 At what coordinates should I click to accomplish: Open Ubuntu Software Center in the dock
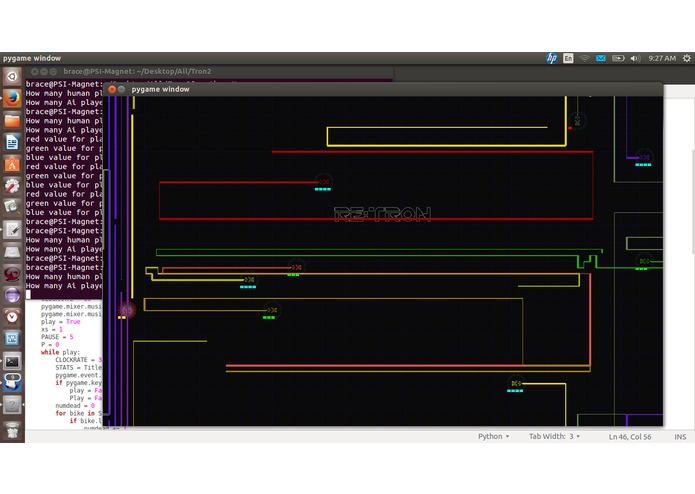coord(12,164)
